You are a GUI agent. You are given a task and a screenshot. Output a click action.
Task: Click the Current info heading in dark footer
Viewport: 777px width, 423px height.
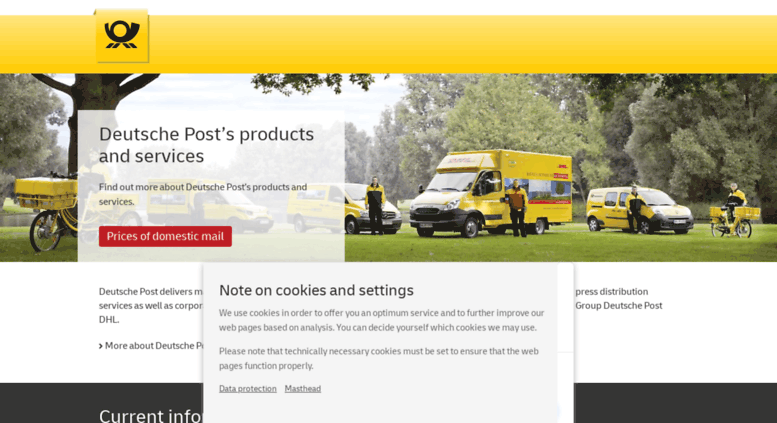151,415
